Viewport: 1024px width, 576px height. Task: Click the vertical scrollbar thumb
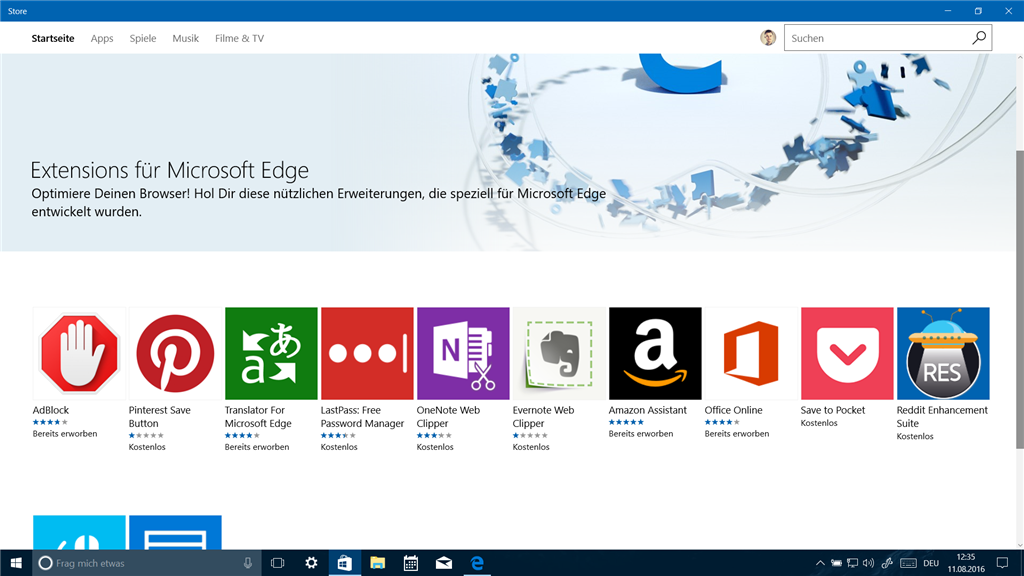point(1019,300)
